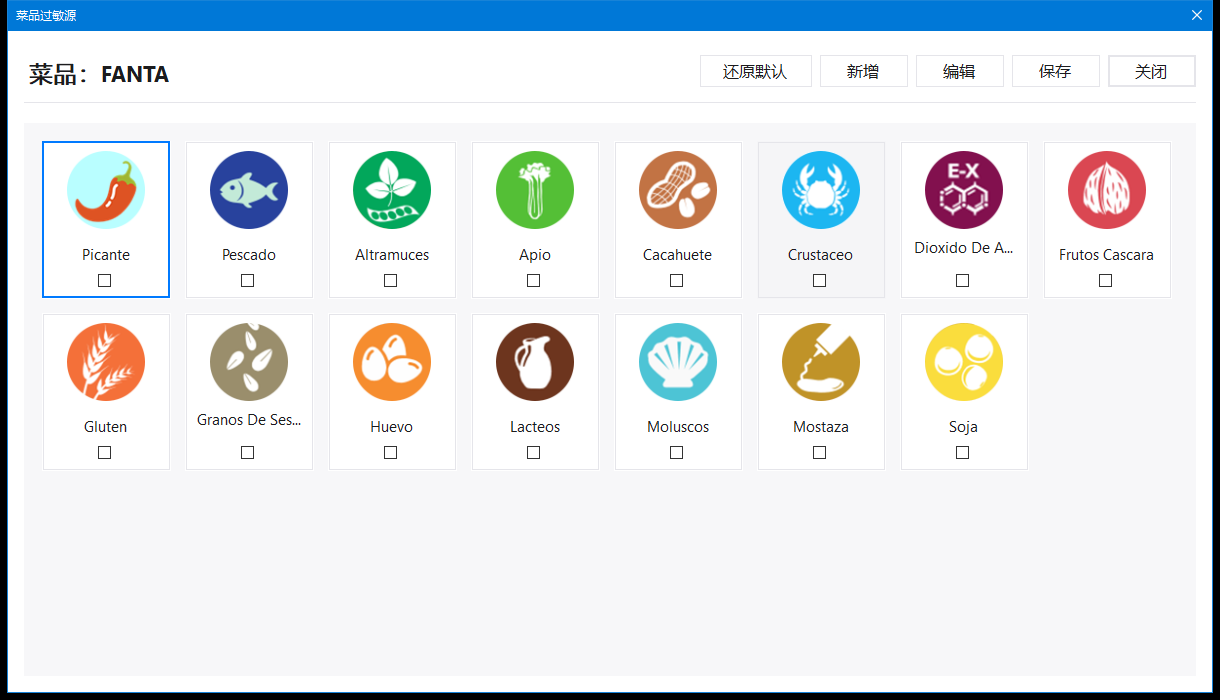Click the Lacteos label text
This screenshot has height=700, width=1220.
point(535,427)
